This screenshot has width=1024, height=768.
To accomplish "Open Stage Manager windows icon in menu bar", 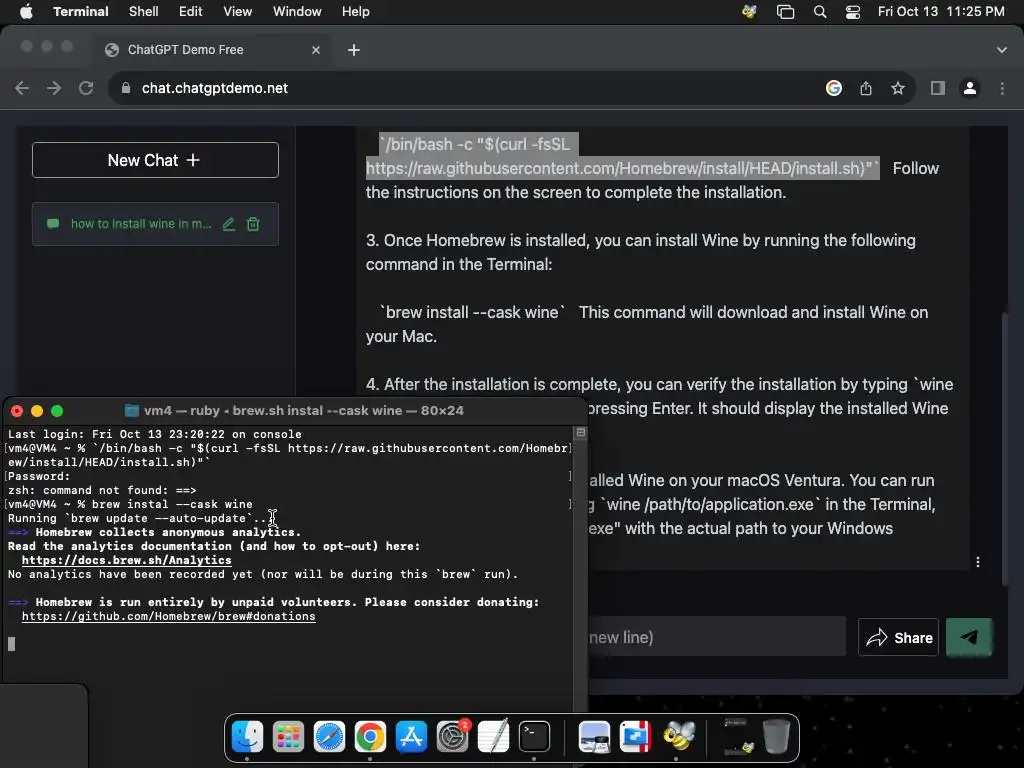I will click(x=786, y=12).
